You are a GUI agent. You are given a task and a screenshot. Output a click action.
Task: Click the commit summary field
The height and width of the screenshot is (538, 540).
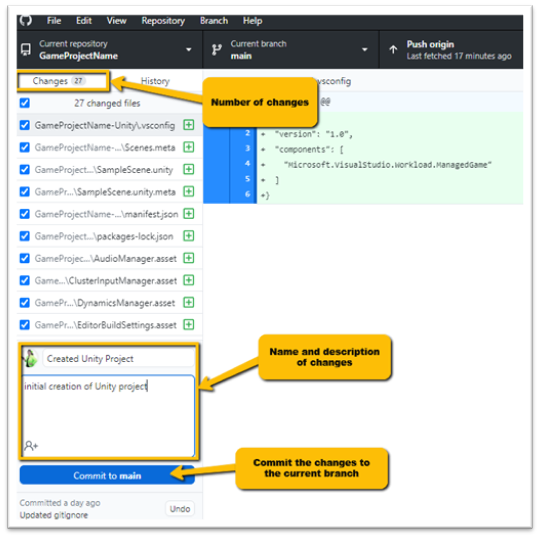pyautogui.click(x=118, y=359)
